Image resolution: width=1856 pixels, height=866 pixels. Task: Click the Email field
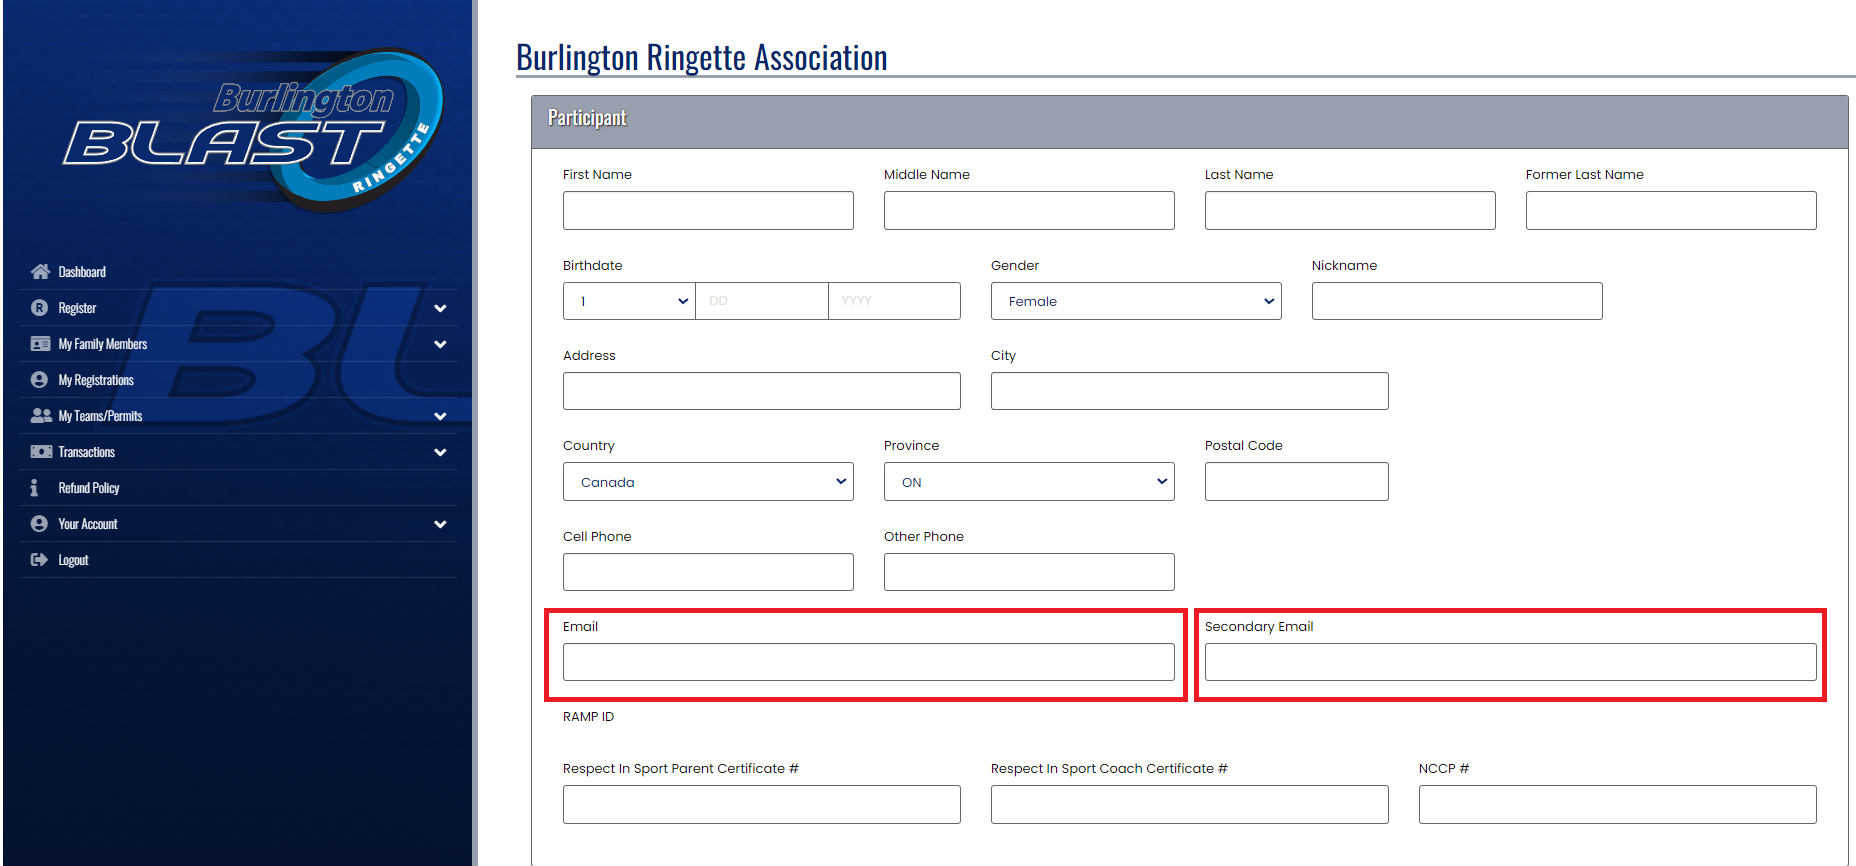[x=869, y=662]
